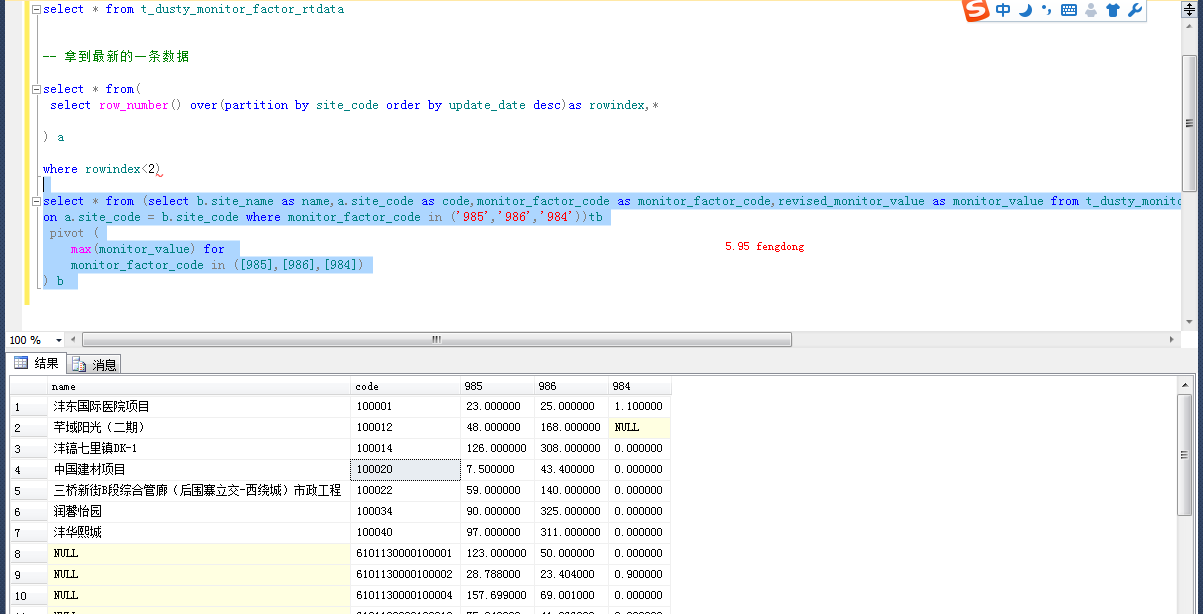1203x614 pixels.
Task: Click the editor horizontal scroll left arrow
Action: pyautogui.click(x=74, y=340)
